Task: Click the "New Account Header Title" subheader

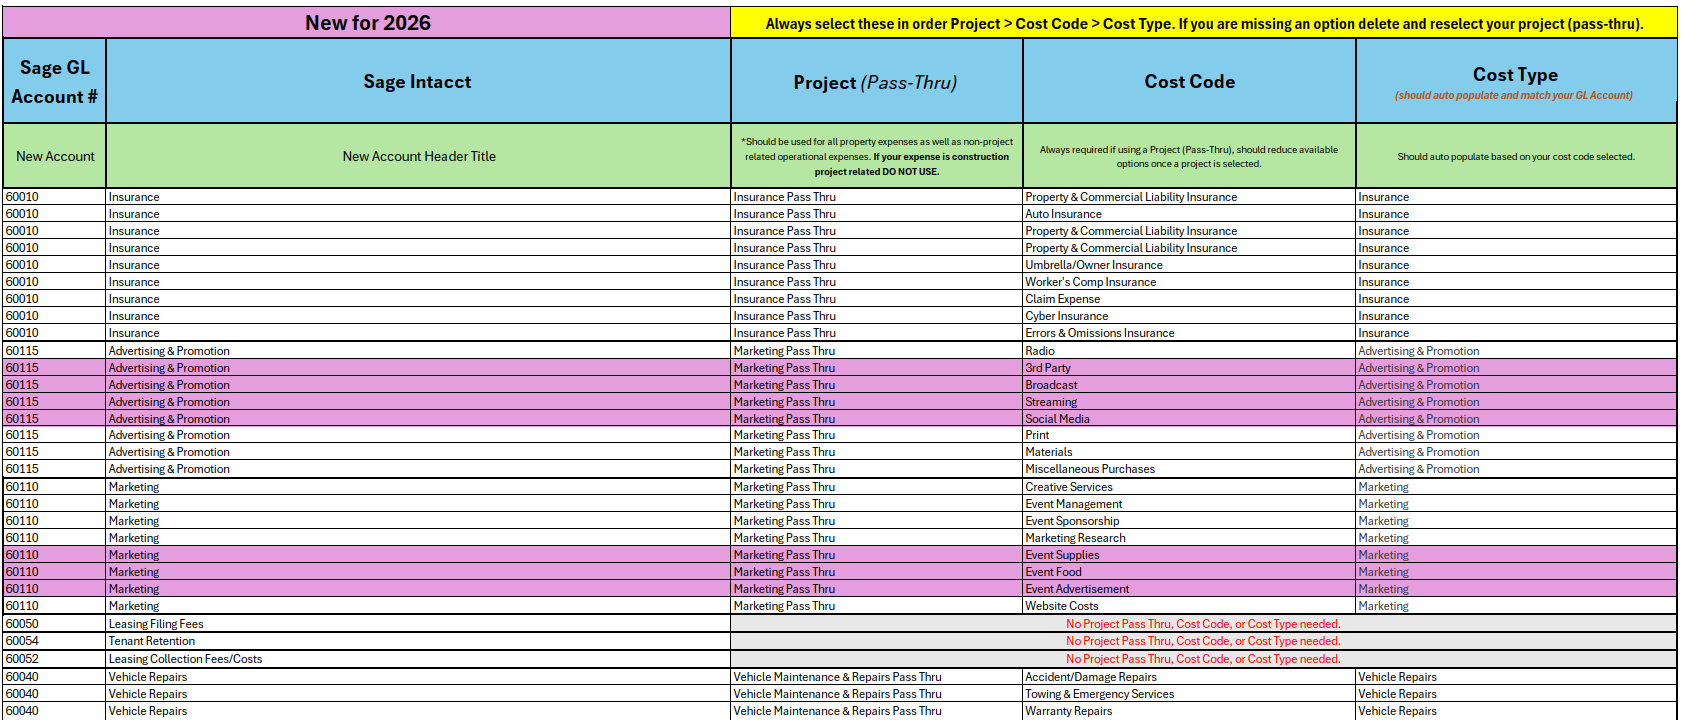Action: pyautogui.click(x=418, y=156)
